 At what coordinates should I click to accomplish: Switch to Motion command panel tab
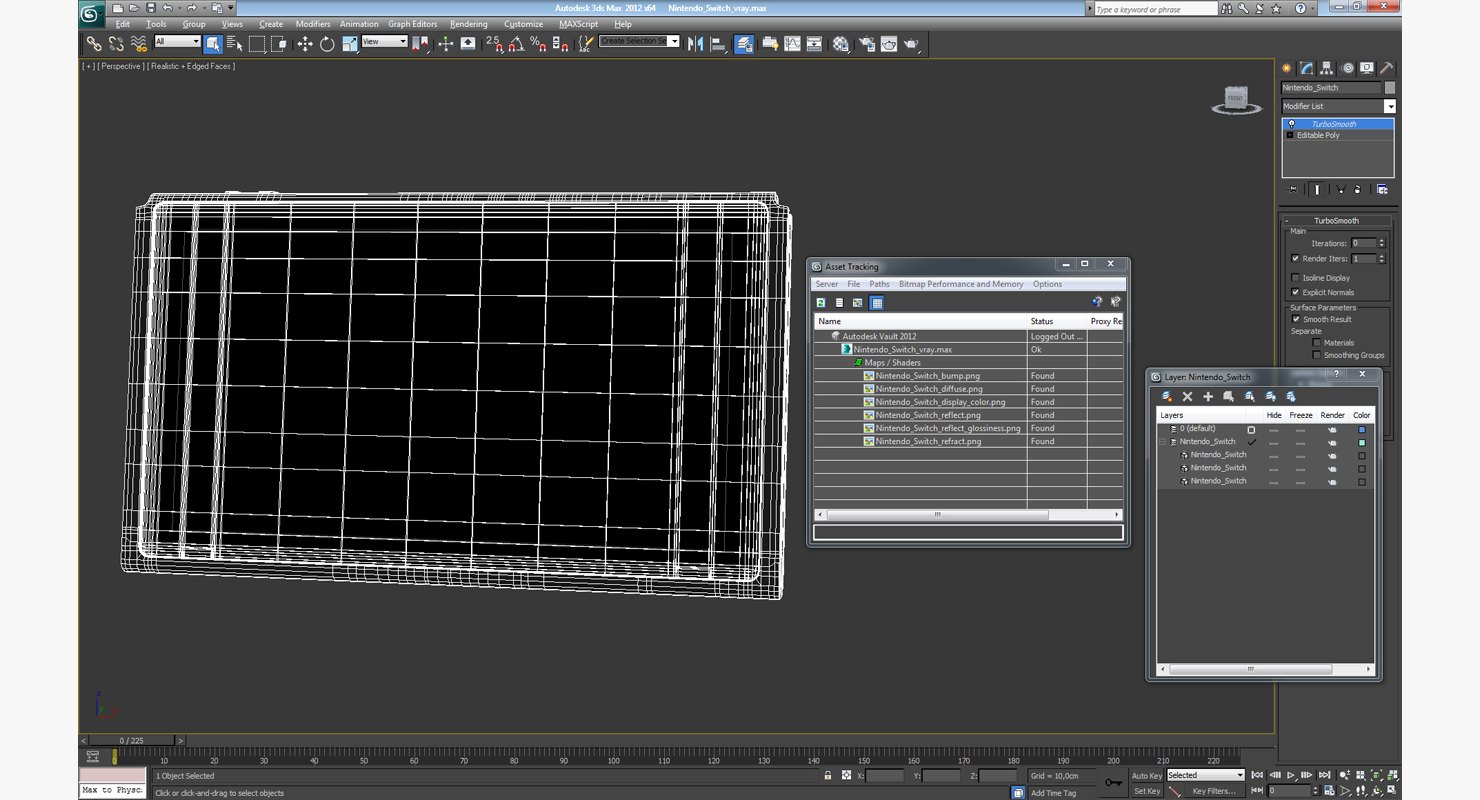tap(1347, 68)
